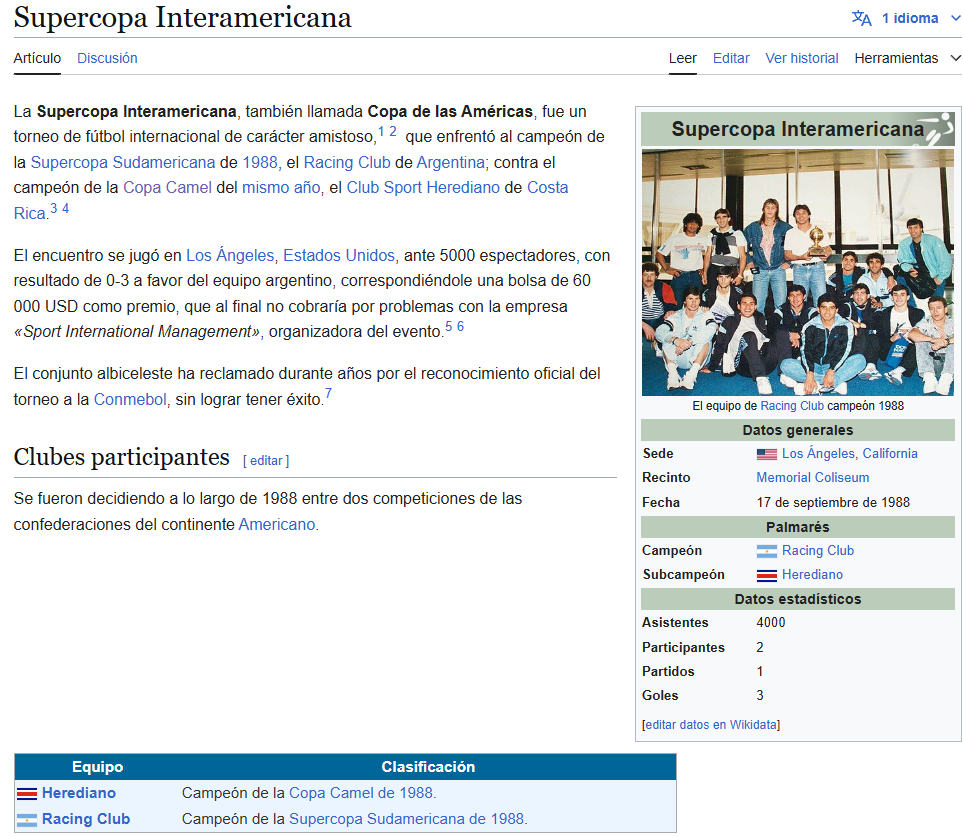Click the 'Supercopa Interamericana' page title
963x837 pixels.
(182, 17)
